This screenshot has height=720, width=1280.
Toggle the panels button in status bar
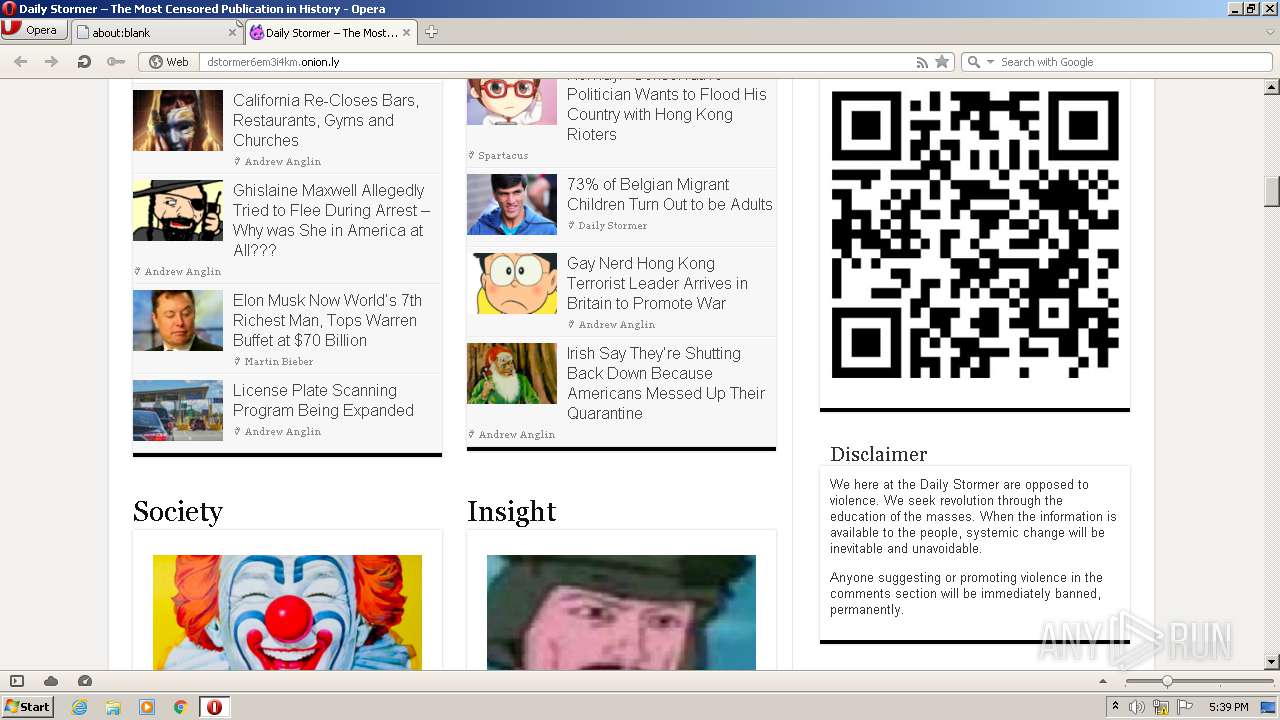(17, 681)
